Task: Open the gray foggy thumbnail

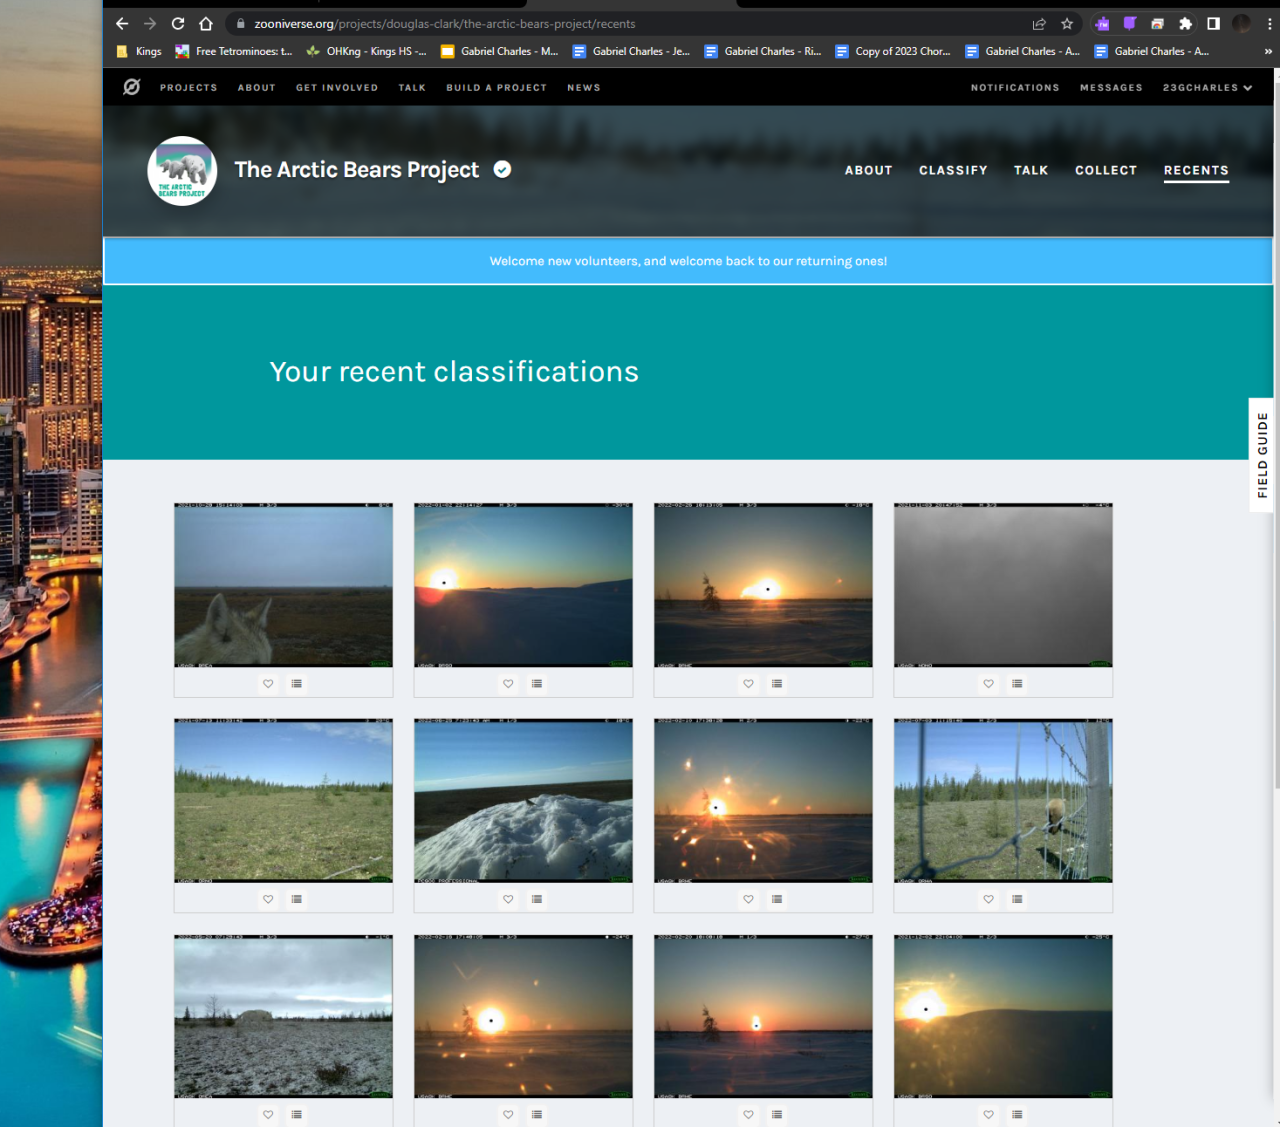Action: (1003, 585)
